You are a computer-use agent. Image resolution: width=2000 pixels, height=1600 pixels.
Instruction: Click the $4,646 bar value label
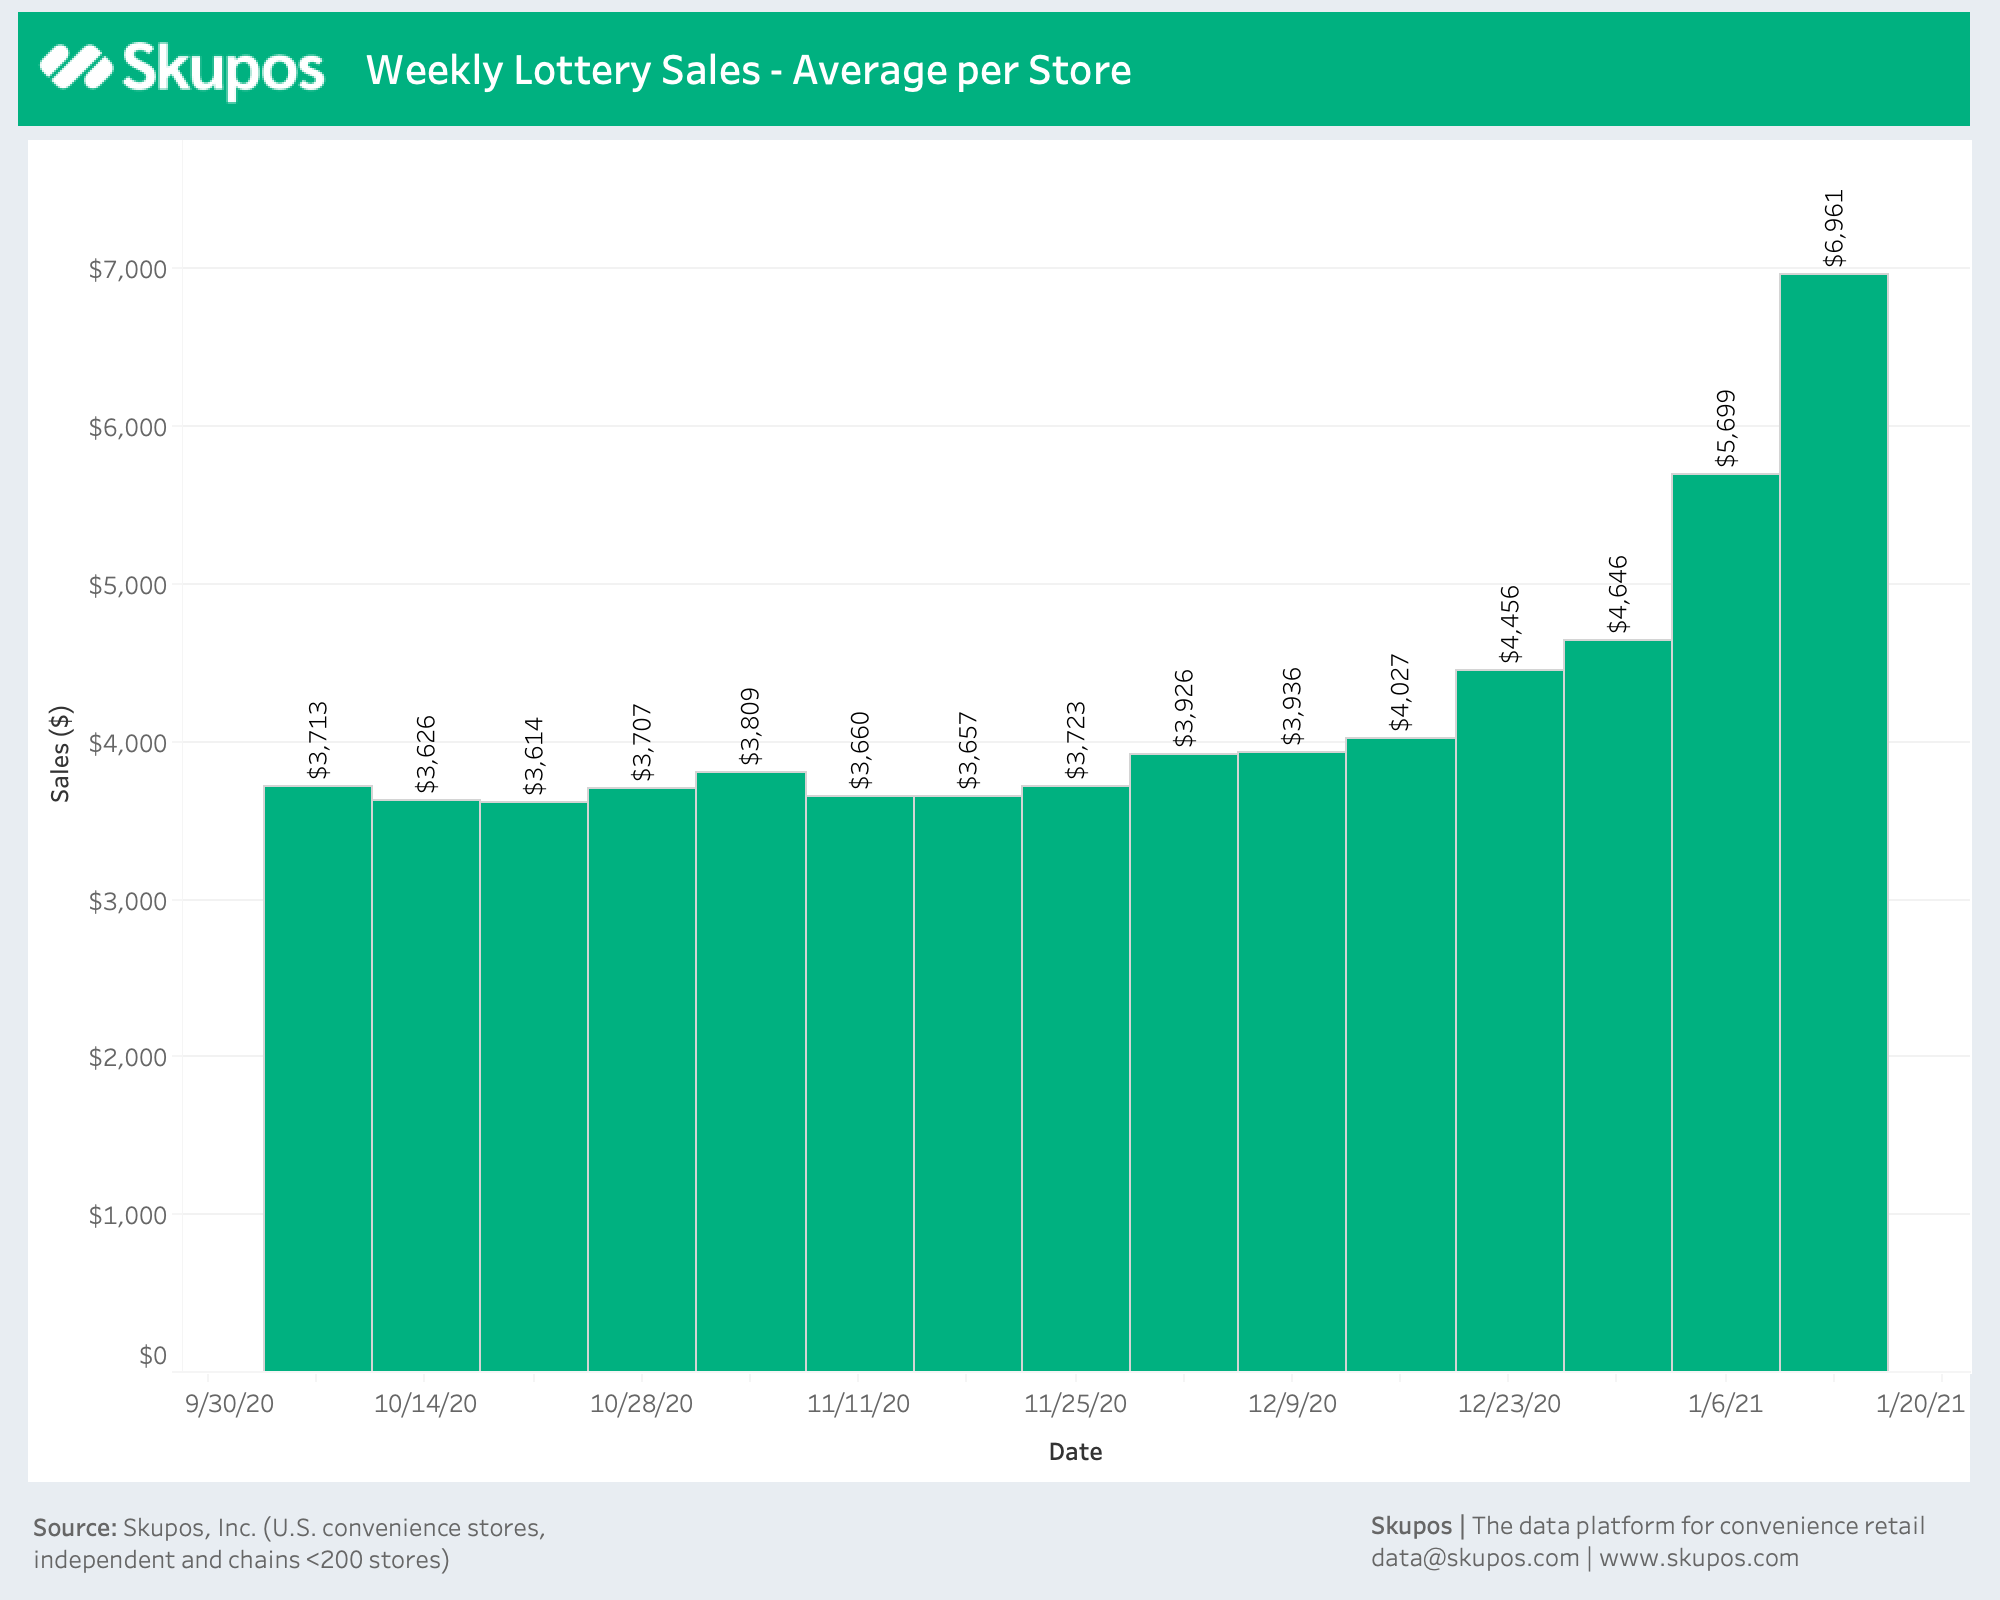click(x=1618, y=595)
